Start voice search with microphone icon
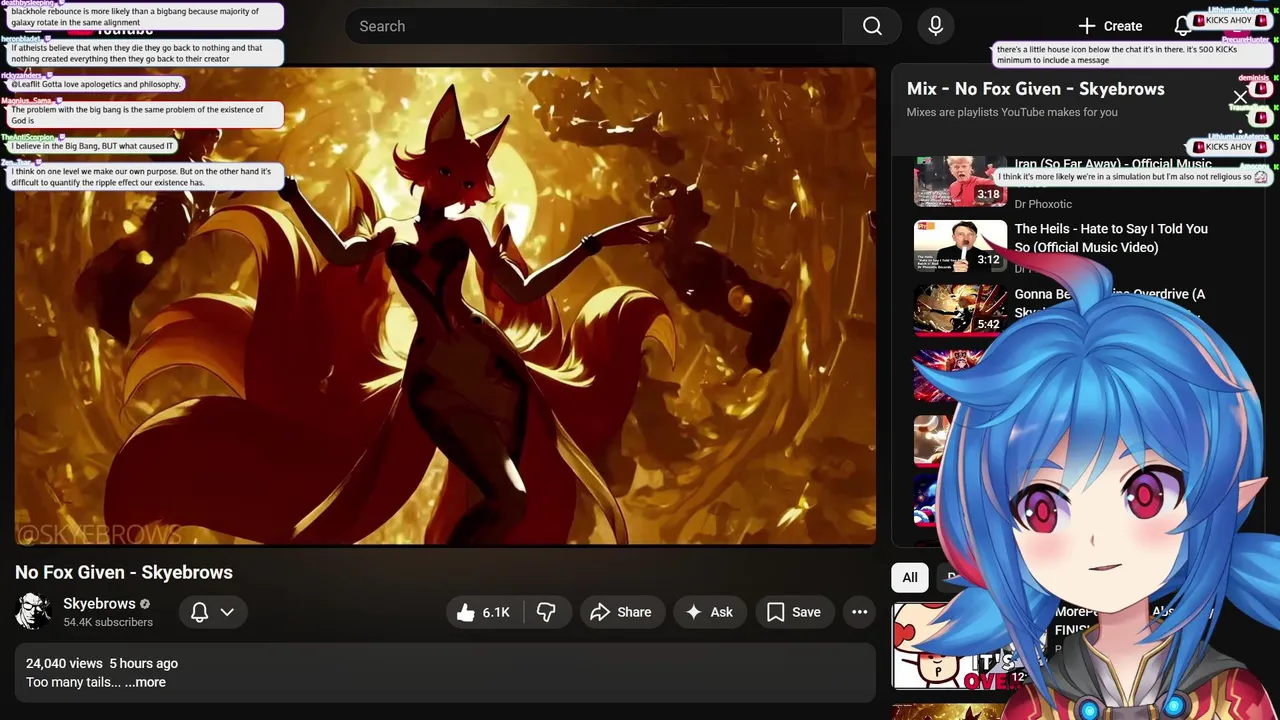This screenshot has width=1280, height=720. (935, 26)
